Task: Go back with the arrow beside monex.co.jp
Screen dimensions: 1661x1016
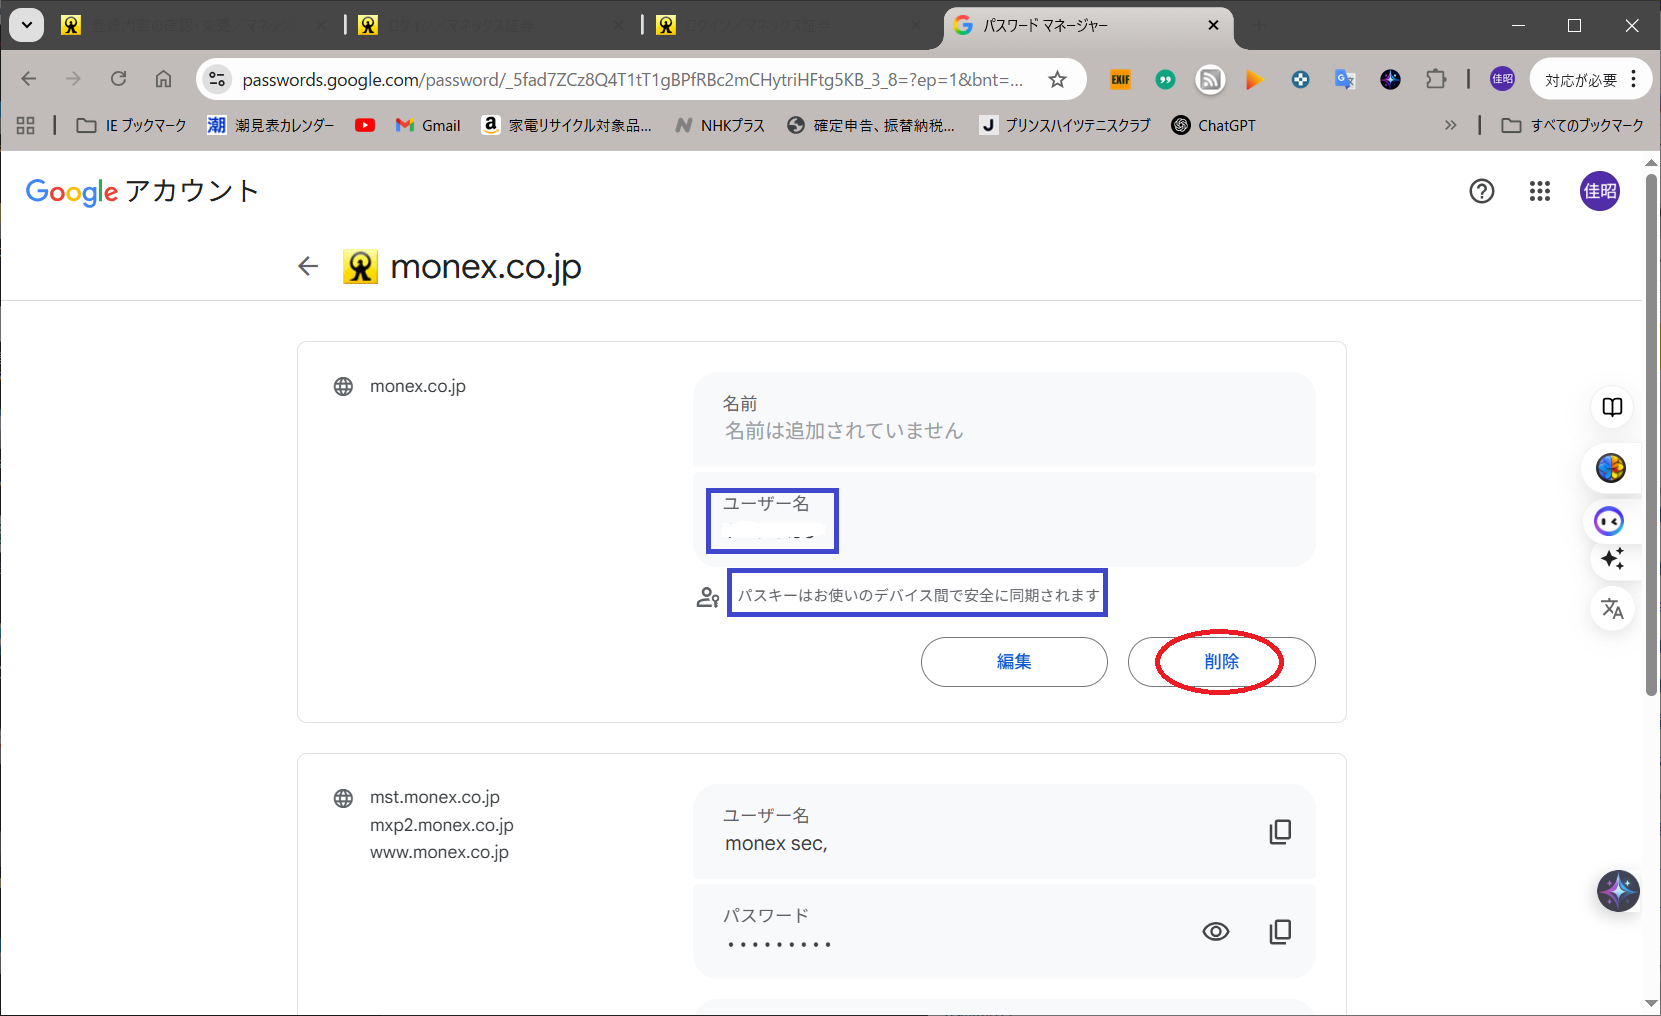Action: pos(308,266)
